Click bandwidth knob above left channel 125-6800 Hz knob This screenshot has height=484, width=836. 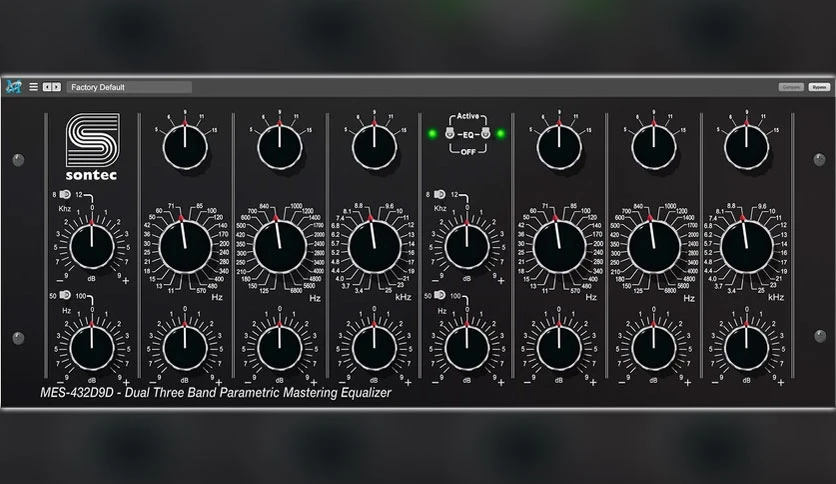279,147
